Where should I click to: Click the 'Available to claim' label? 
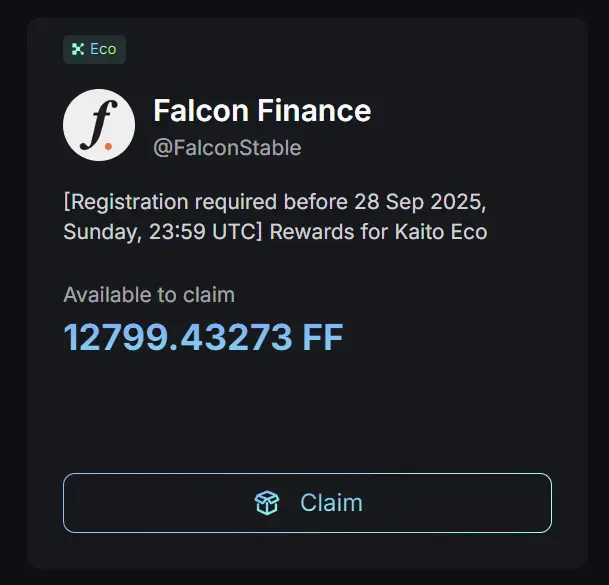point(149,295)
